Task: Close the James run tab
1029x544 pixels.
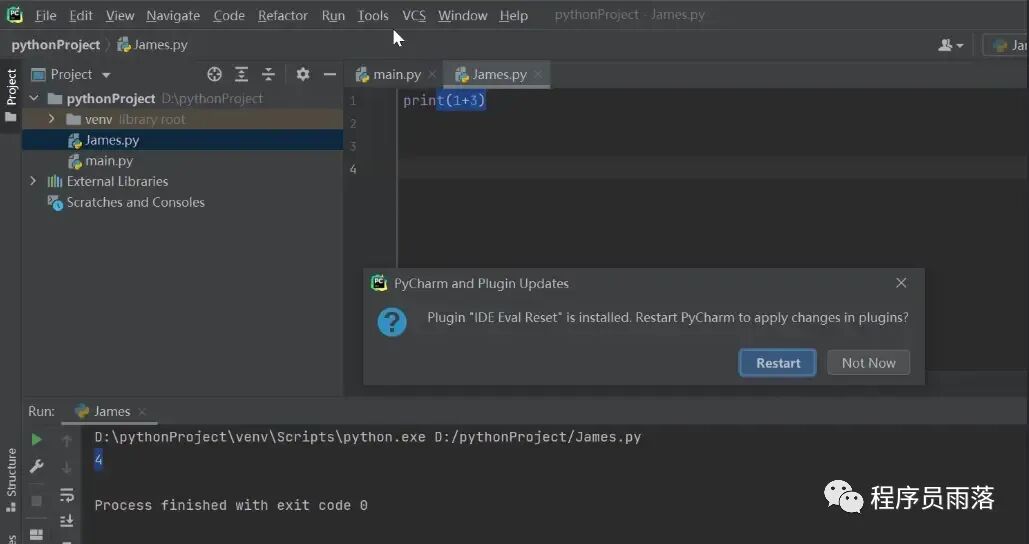Action: [142, 412]
